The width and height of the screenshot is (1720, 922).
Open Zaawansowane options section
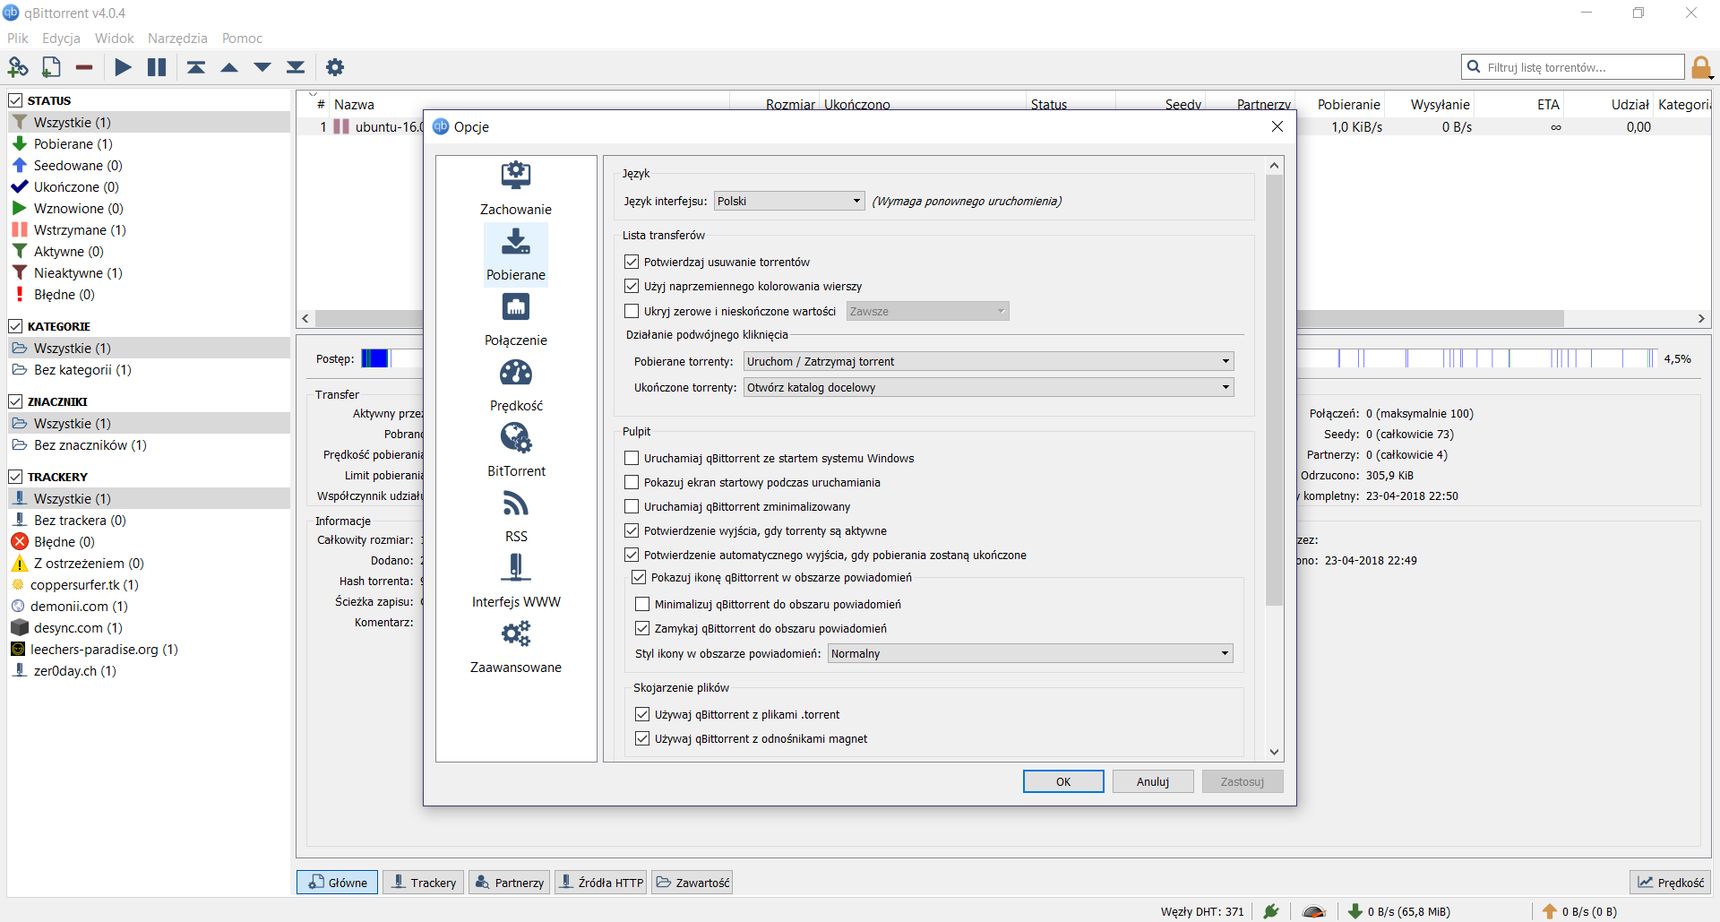[516, 647]
